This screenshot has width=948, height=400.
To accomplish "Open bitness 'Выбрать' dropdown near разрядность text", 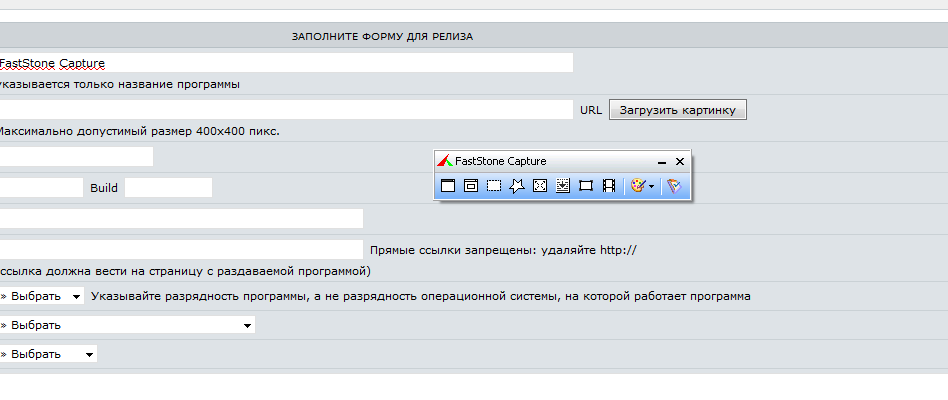I will (40, 297).
